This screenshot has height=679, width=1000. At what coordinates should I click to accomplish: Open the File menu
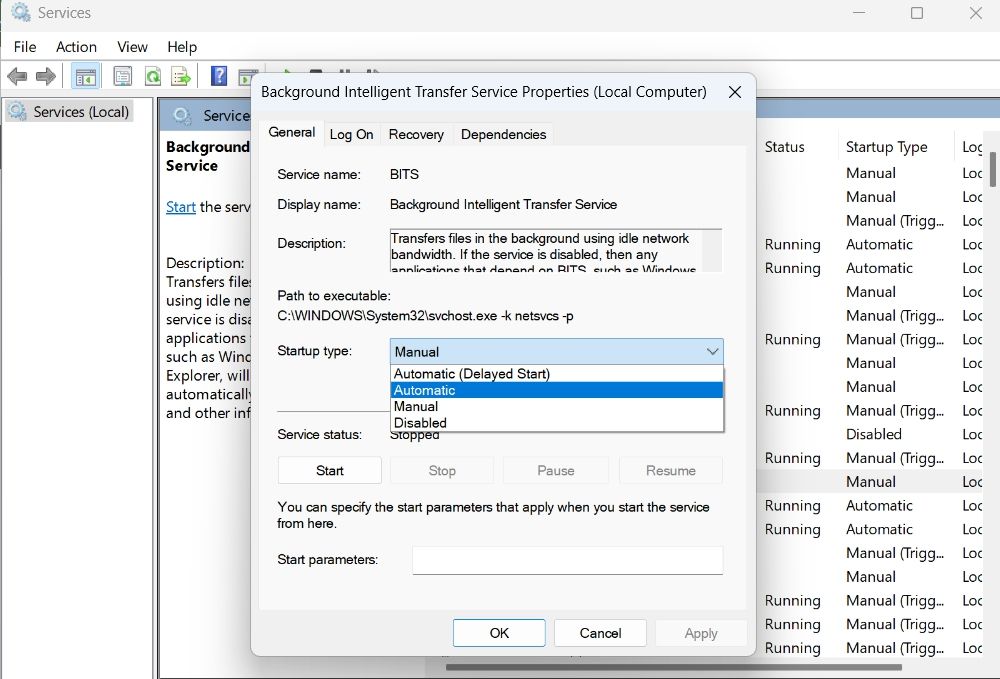[x=25, y=47]
